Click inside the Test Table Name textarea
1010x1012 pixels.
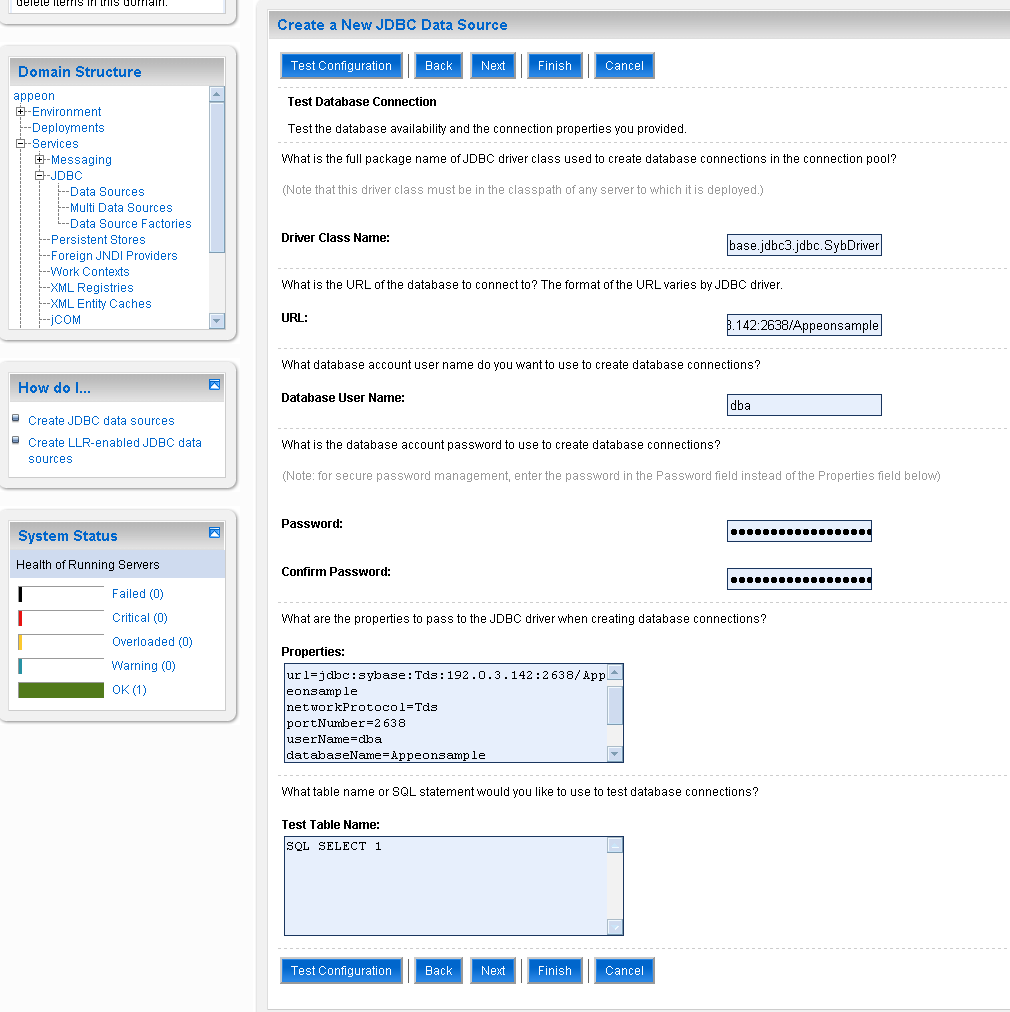(x=445, y=885)
